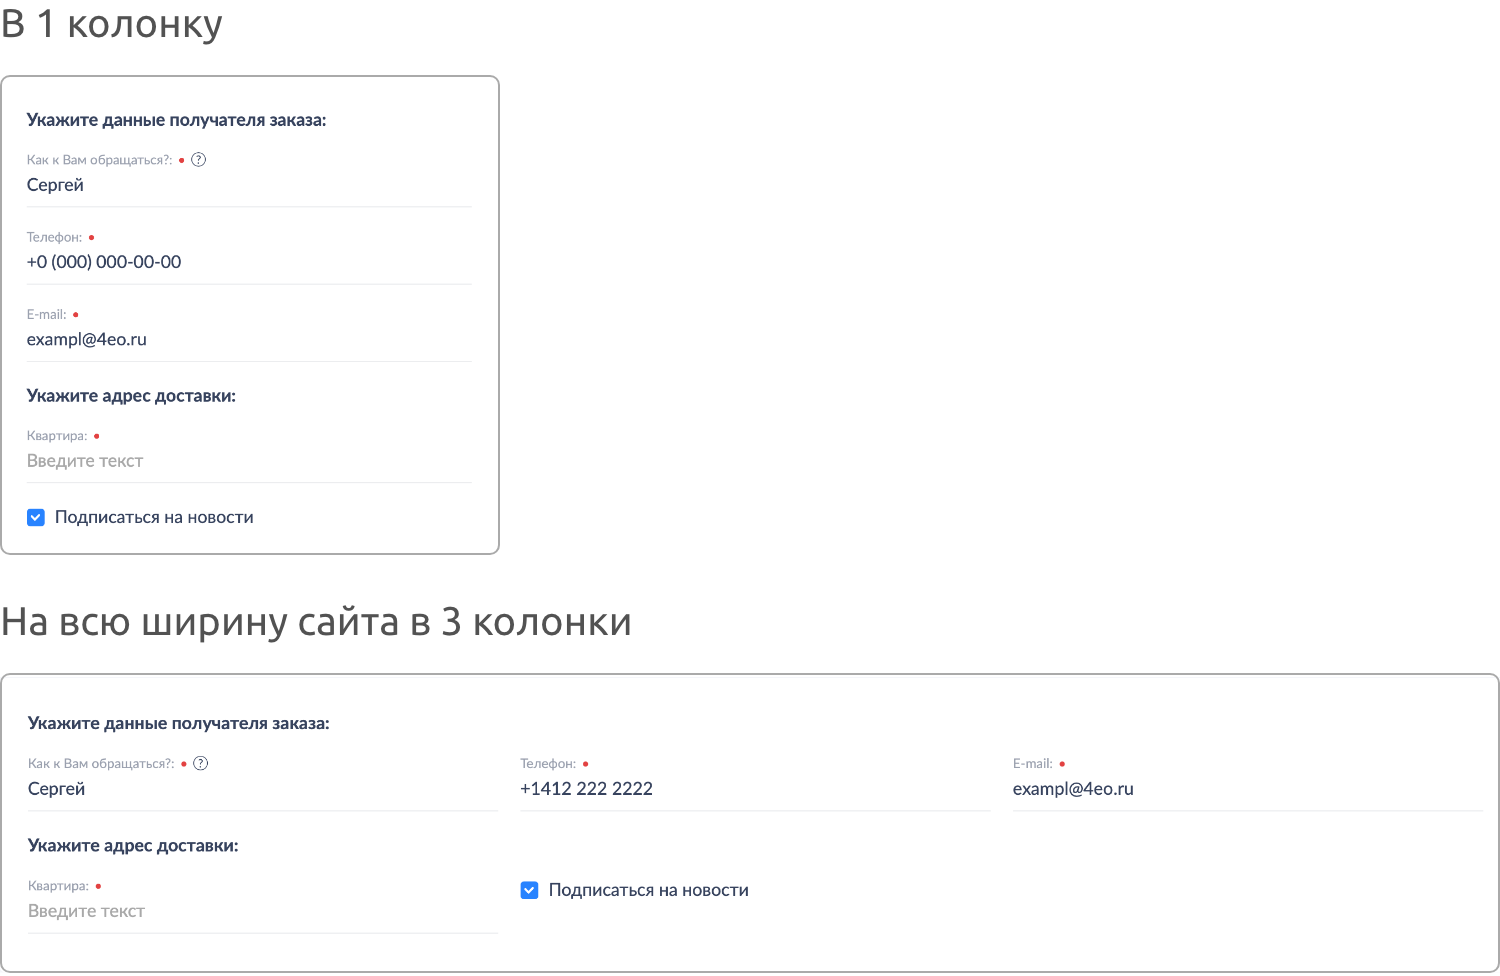Toggle the newsletter checkbox in the three-column form
This screenshot has height=976, width=1500.
pyautogui.click(x=530, y=890)
